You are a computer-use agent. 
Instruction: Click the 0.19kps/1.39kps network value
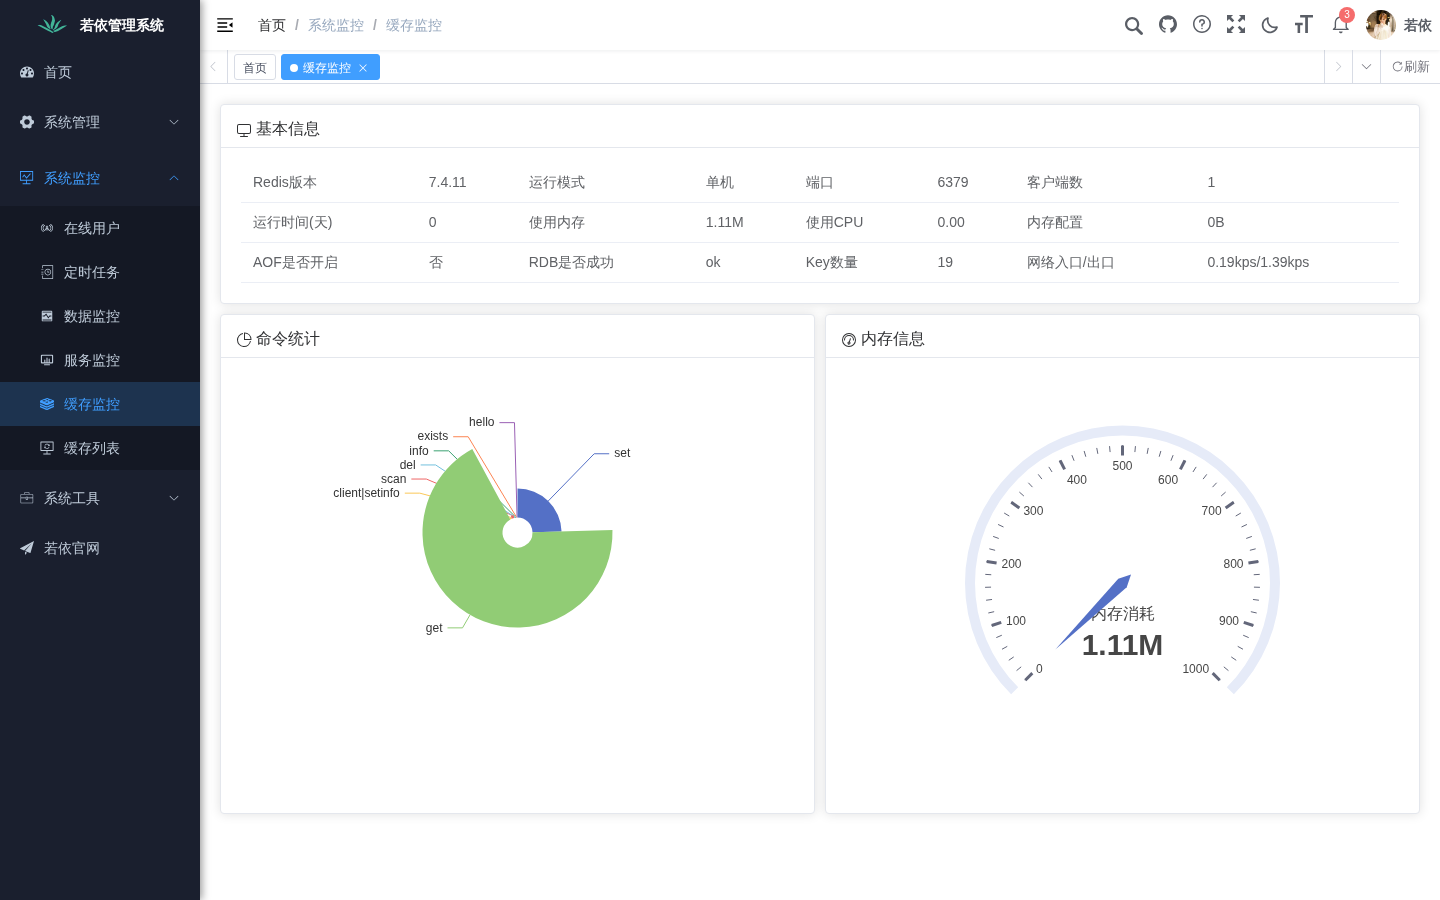(x=1258, y=262)
